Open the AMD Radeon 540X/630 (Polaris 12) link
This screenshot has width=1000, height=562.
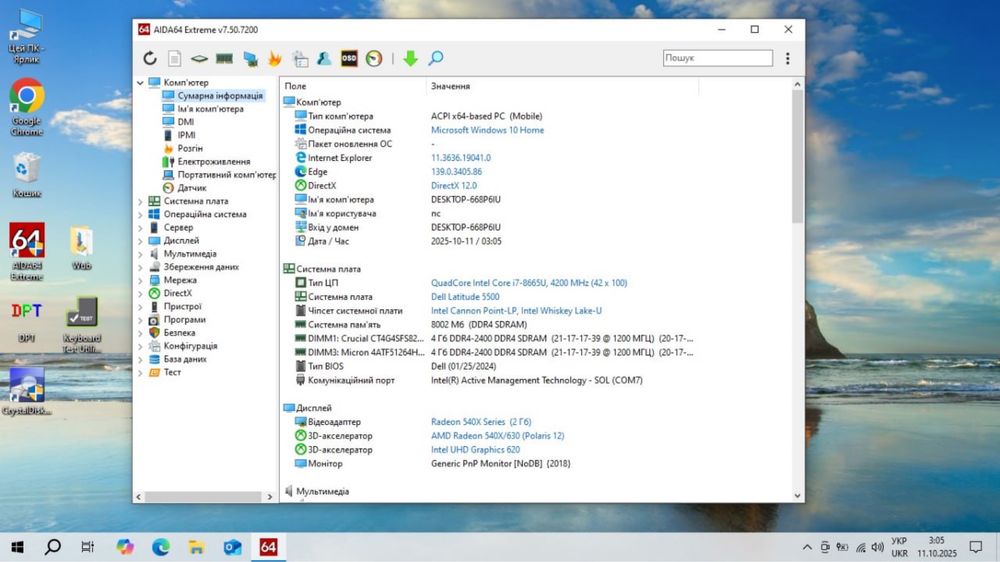(497, 436)
